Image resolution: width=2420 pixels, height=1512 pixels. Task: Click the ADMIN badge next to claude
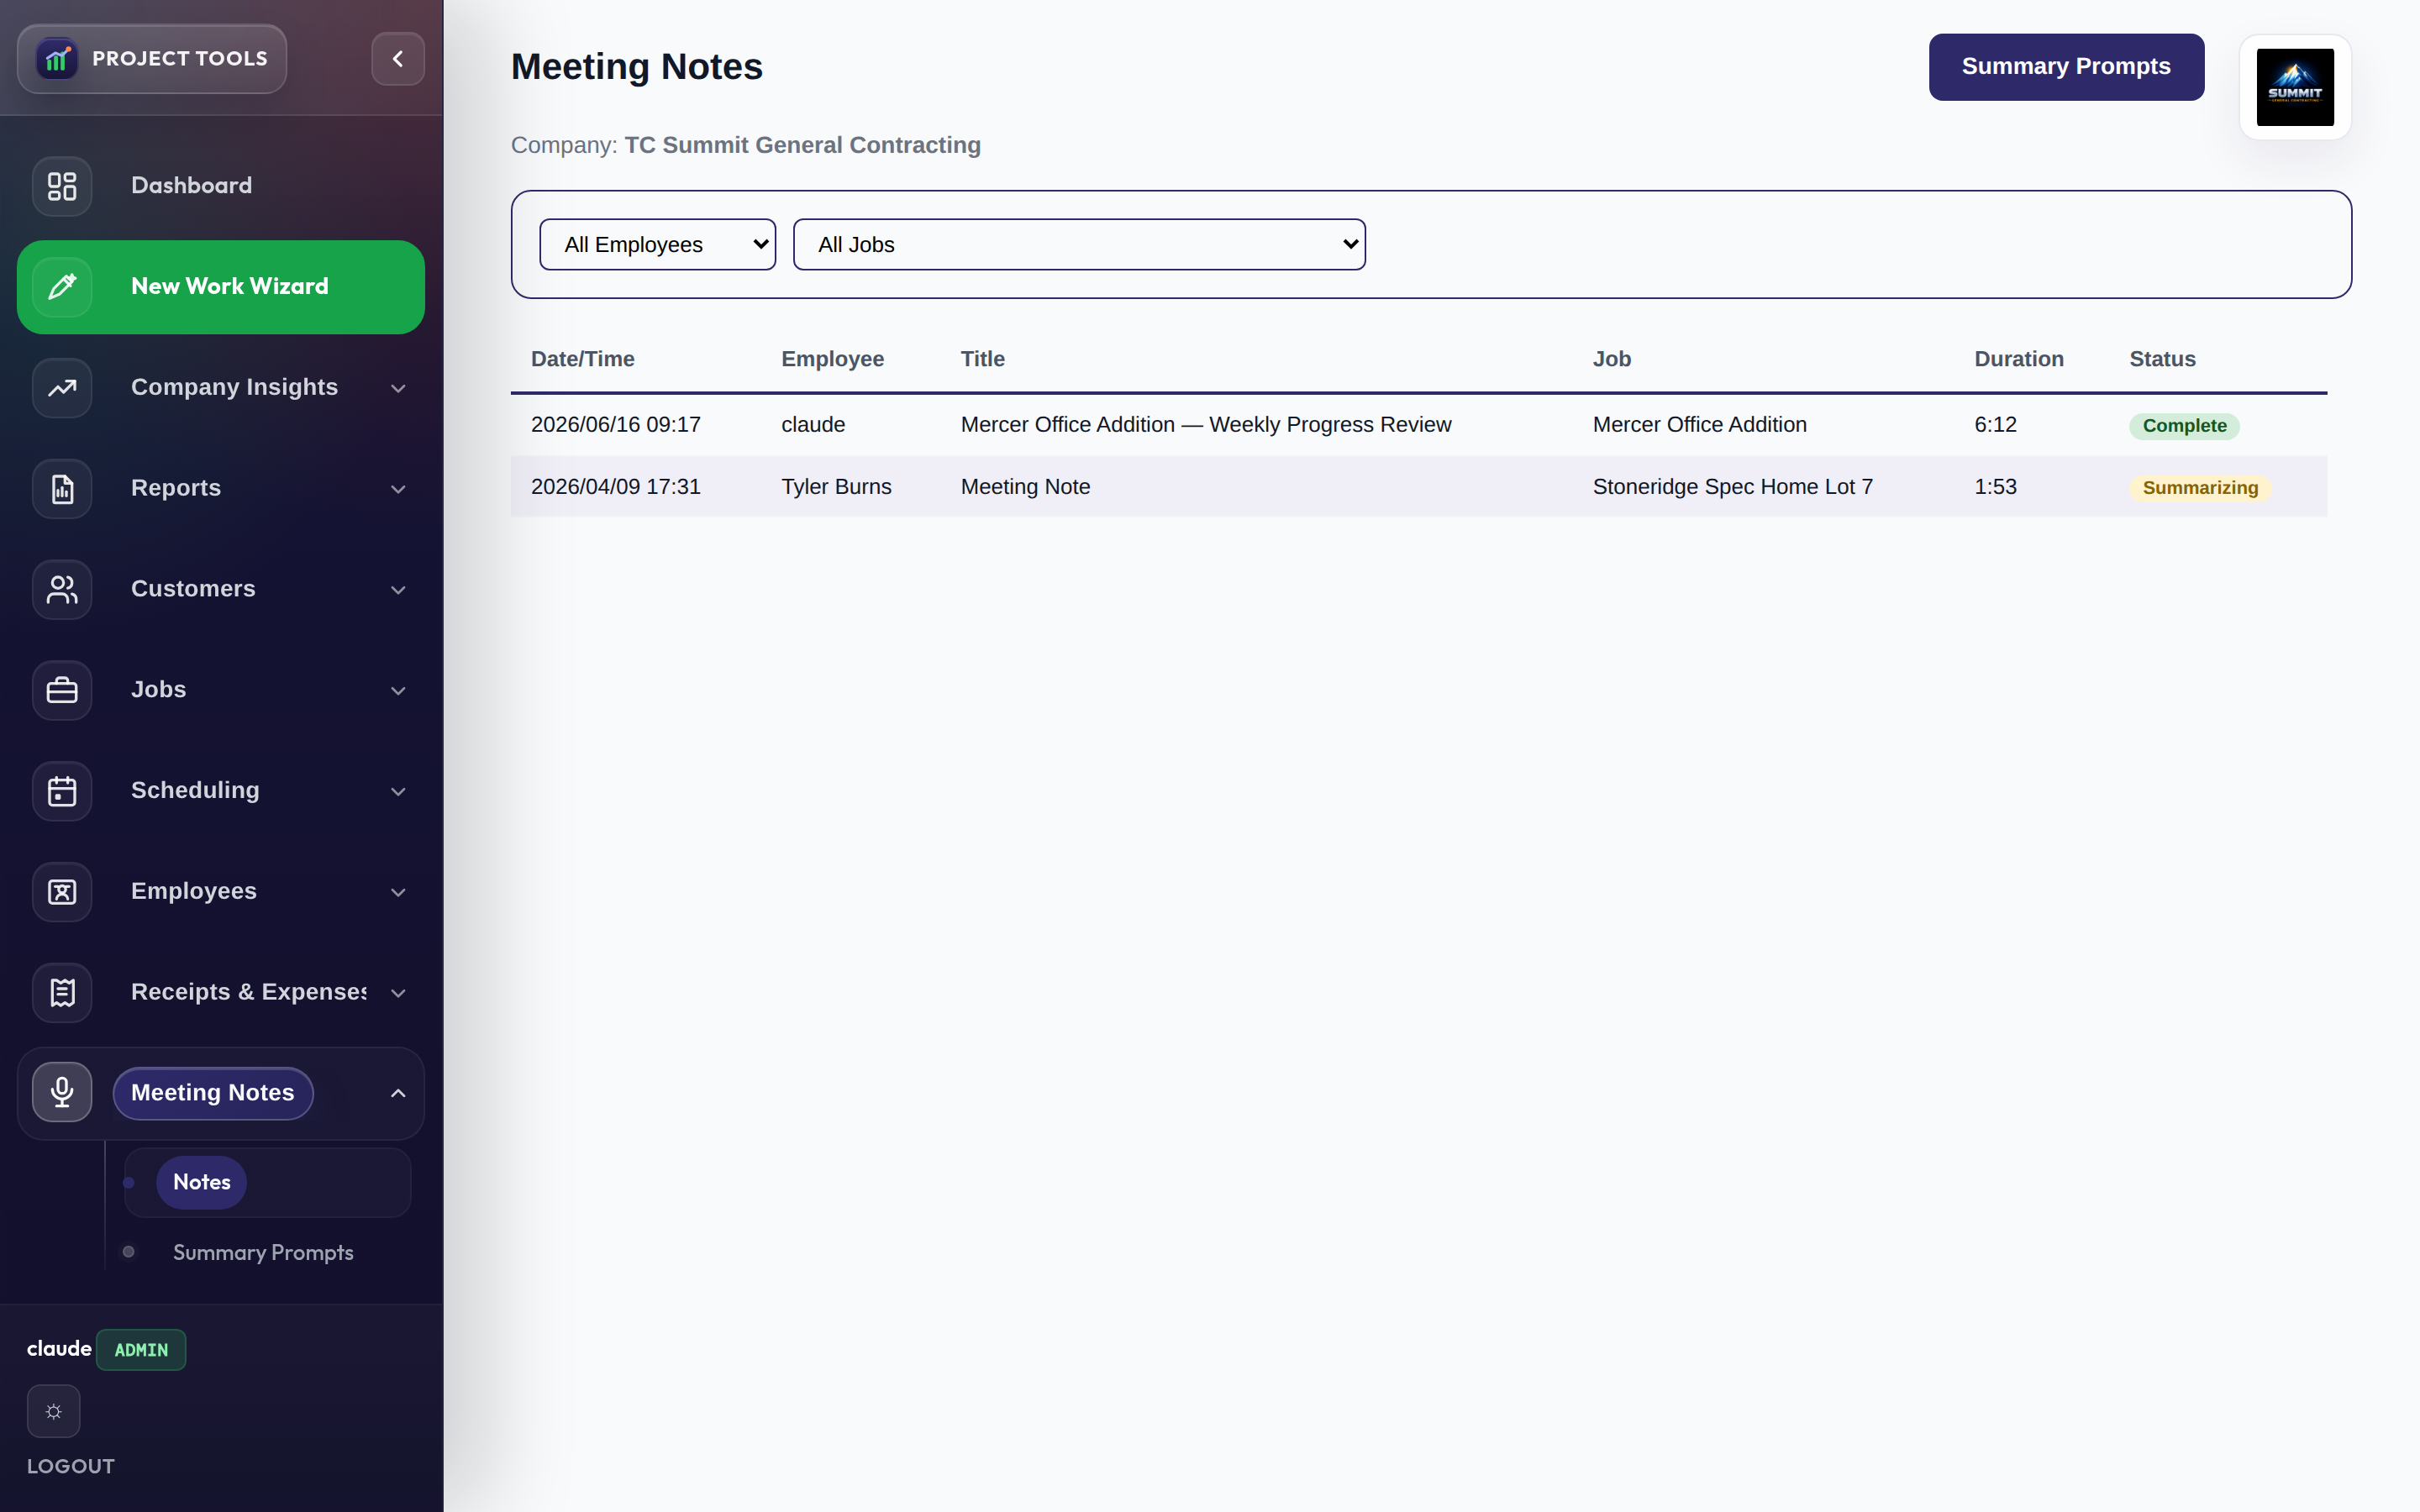141,1350
